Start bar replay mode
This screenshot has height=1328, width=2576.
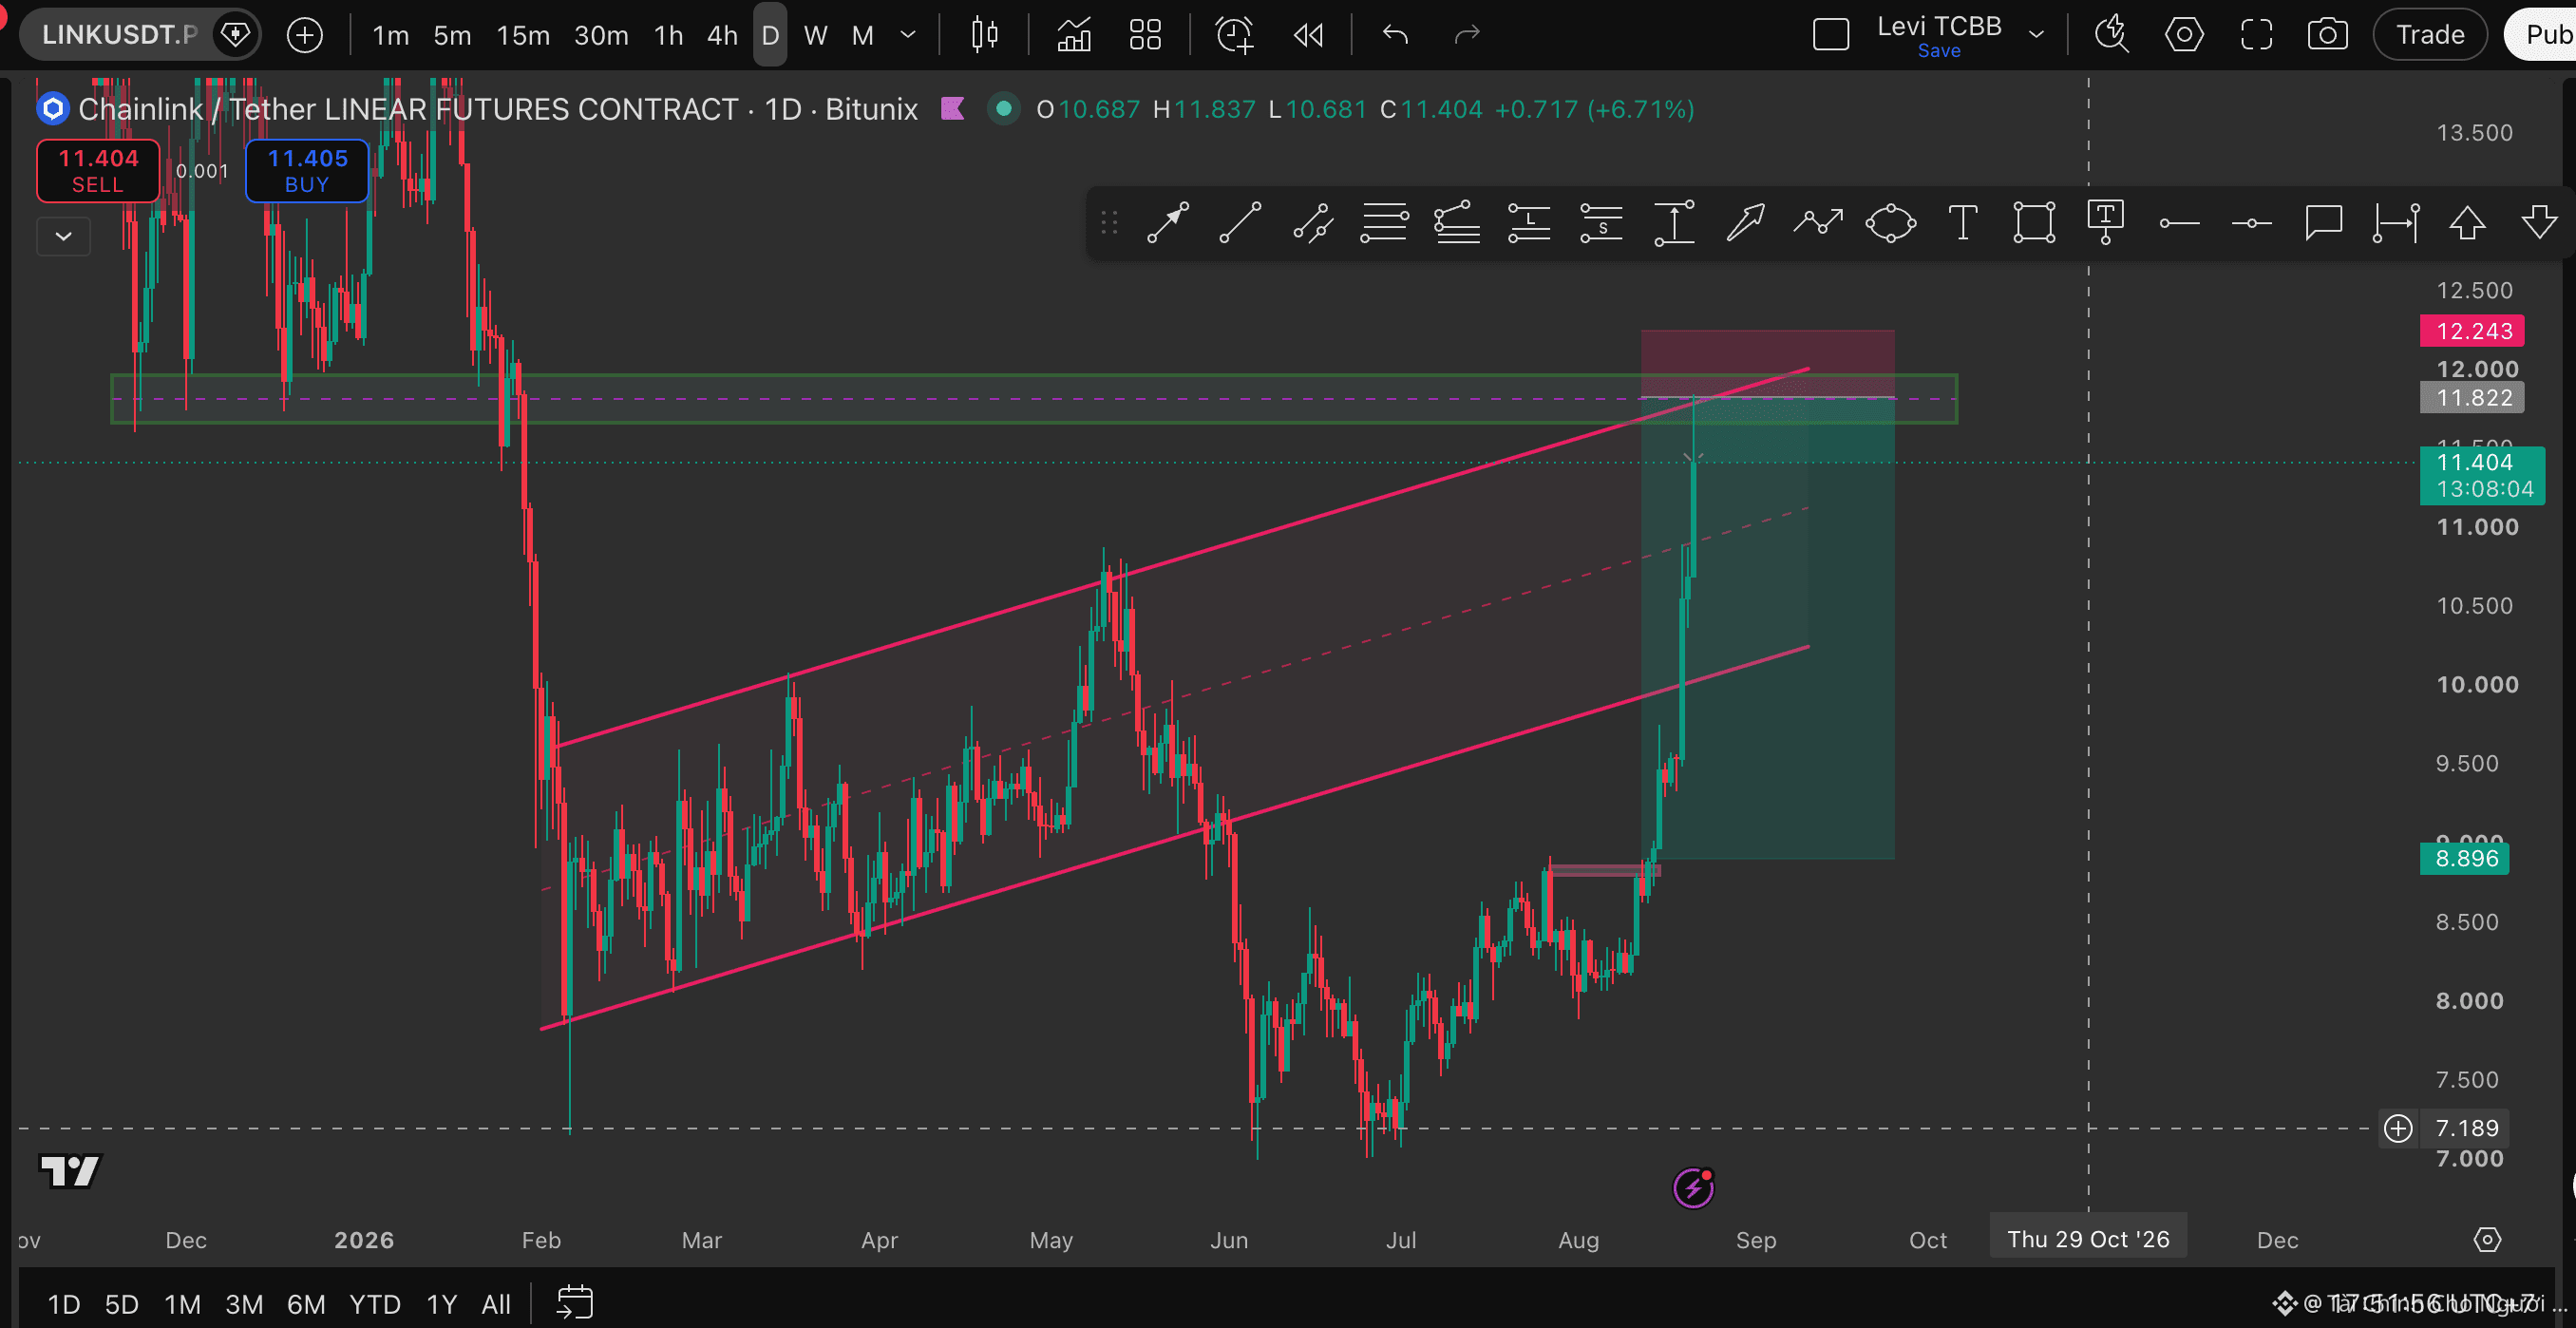(x=1308, y=35)
